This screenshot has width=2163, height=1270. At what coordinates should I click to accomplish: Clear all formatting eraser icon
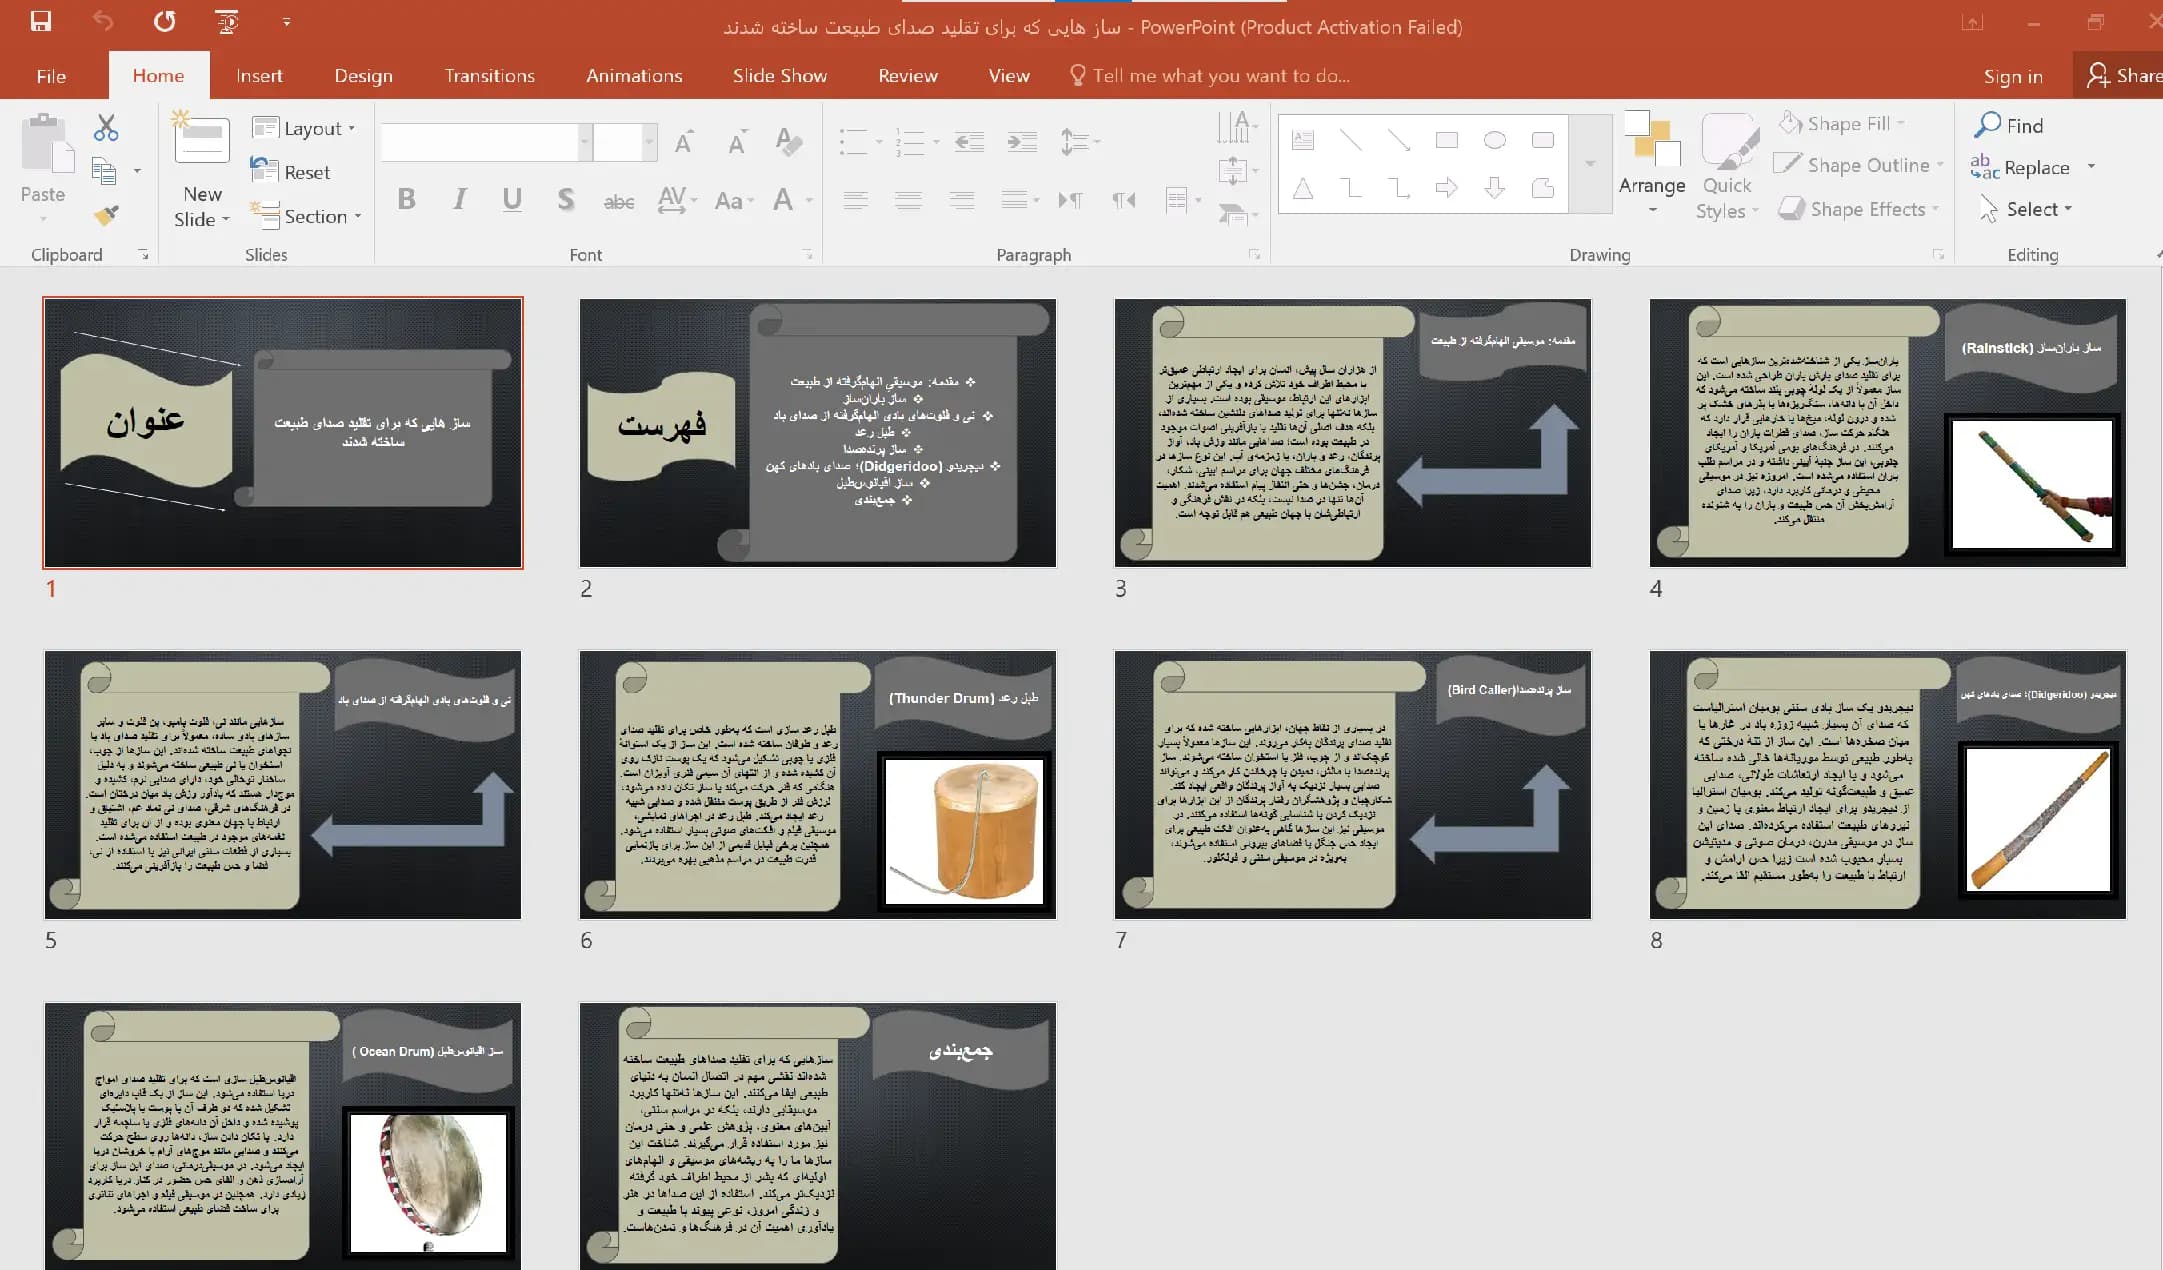click(788, 142)
